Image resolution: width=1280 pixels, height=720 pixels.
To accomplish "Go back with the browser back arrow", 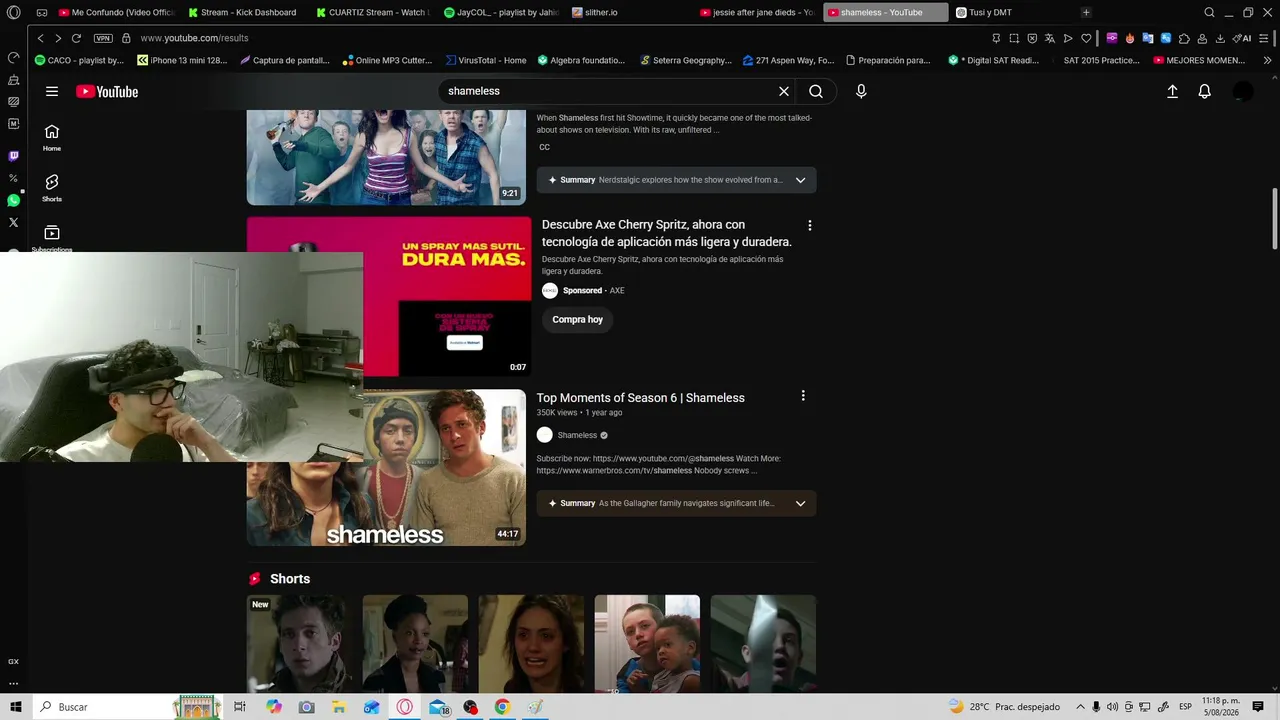I will point(40,38).
